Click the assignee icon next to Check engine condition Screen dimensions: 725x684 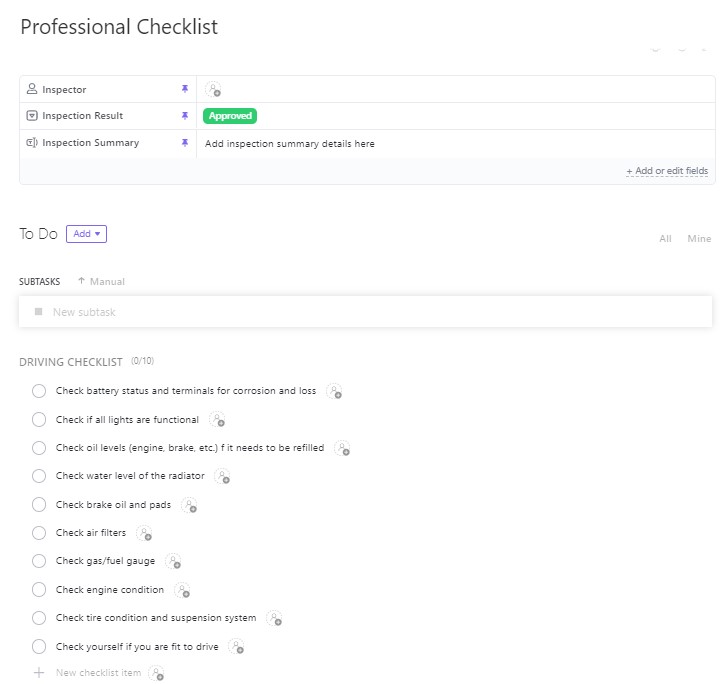tap(182, 590)
